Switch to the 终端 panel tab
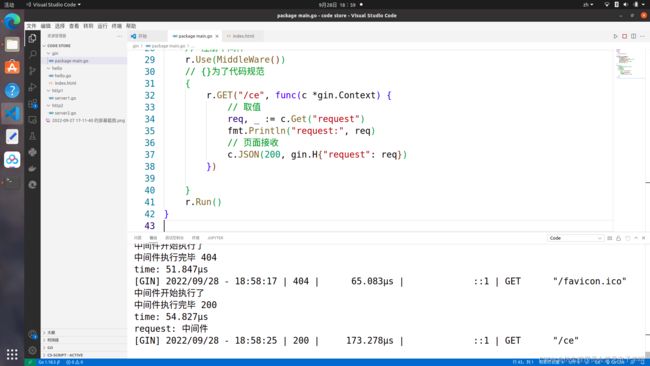The width and height of the screenshot is (650, 366). coord(195,238)
